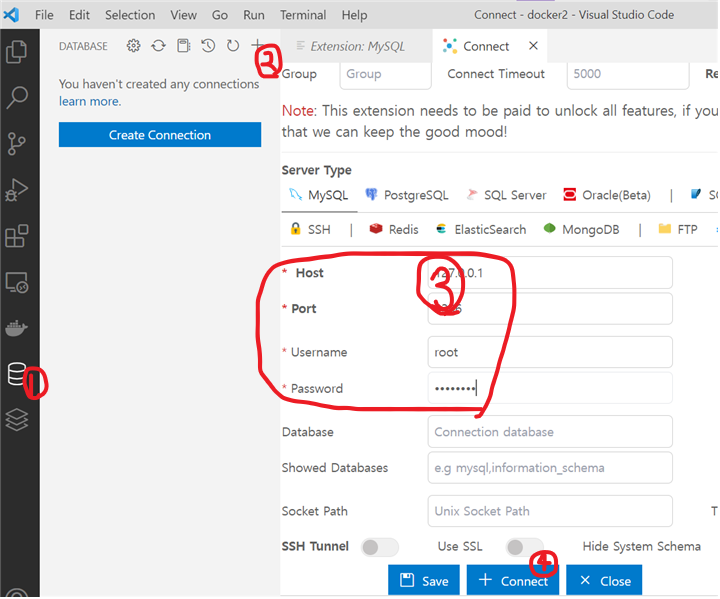720x599 pixels.
Task: Open the Run and Debug view
Action: pos(17,190)
